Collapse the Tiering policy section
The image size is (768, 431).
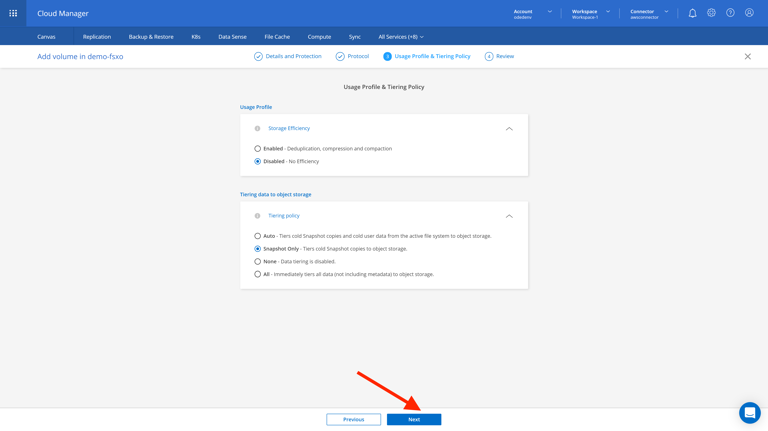[x=509, y=216]
